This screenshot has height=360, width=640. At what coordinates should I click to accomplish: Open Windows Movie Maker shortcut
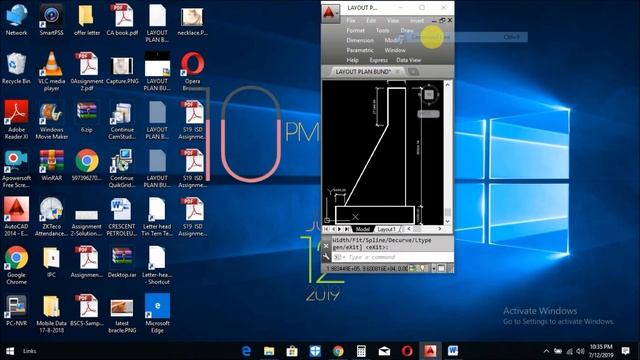51,120
